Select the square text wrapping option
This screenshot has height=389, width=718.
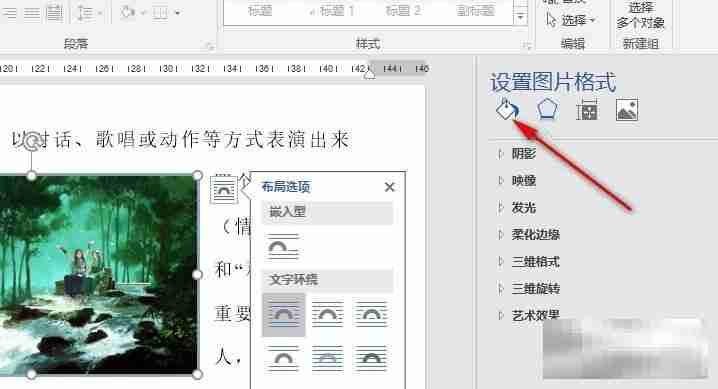(x=283, y=315)
